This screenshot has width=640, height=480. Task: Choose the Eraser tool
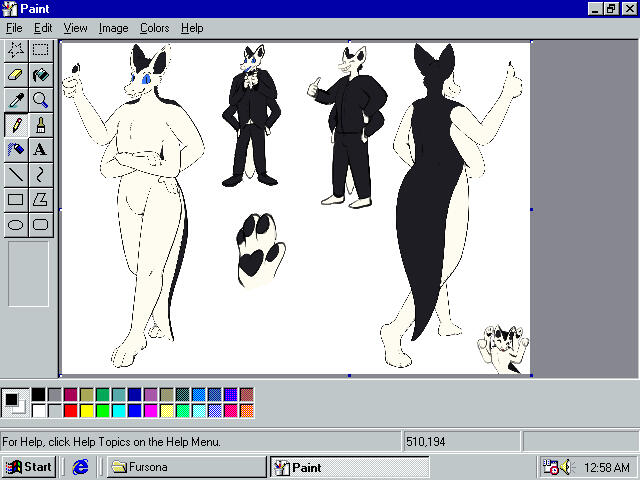tap(16, 75)
